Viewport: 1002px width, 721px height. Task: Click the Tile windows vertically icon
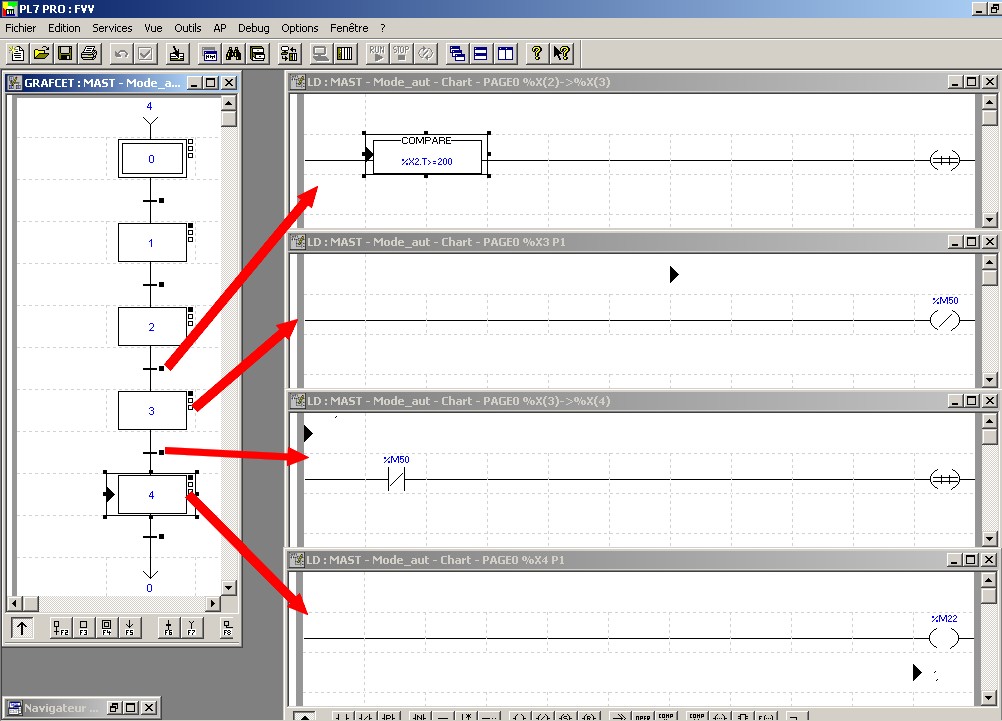(x=505, y=54)
